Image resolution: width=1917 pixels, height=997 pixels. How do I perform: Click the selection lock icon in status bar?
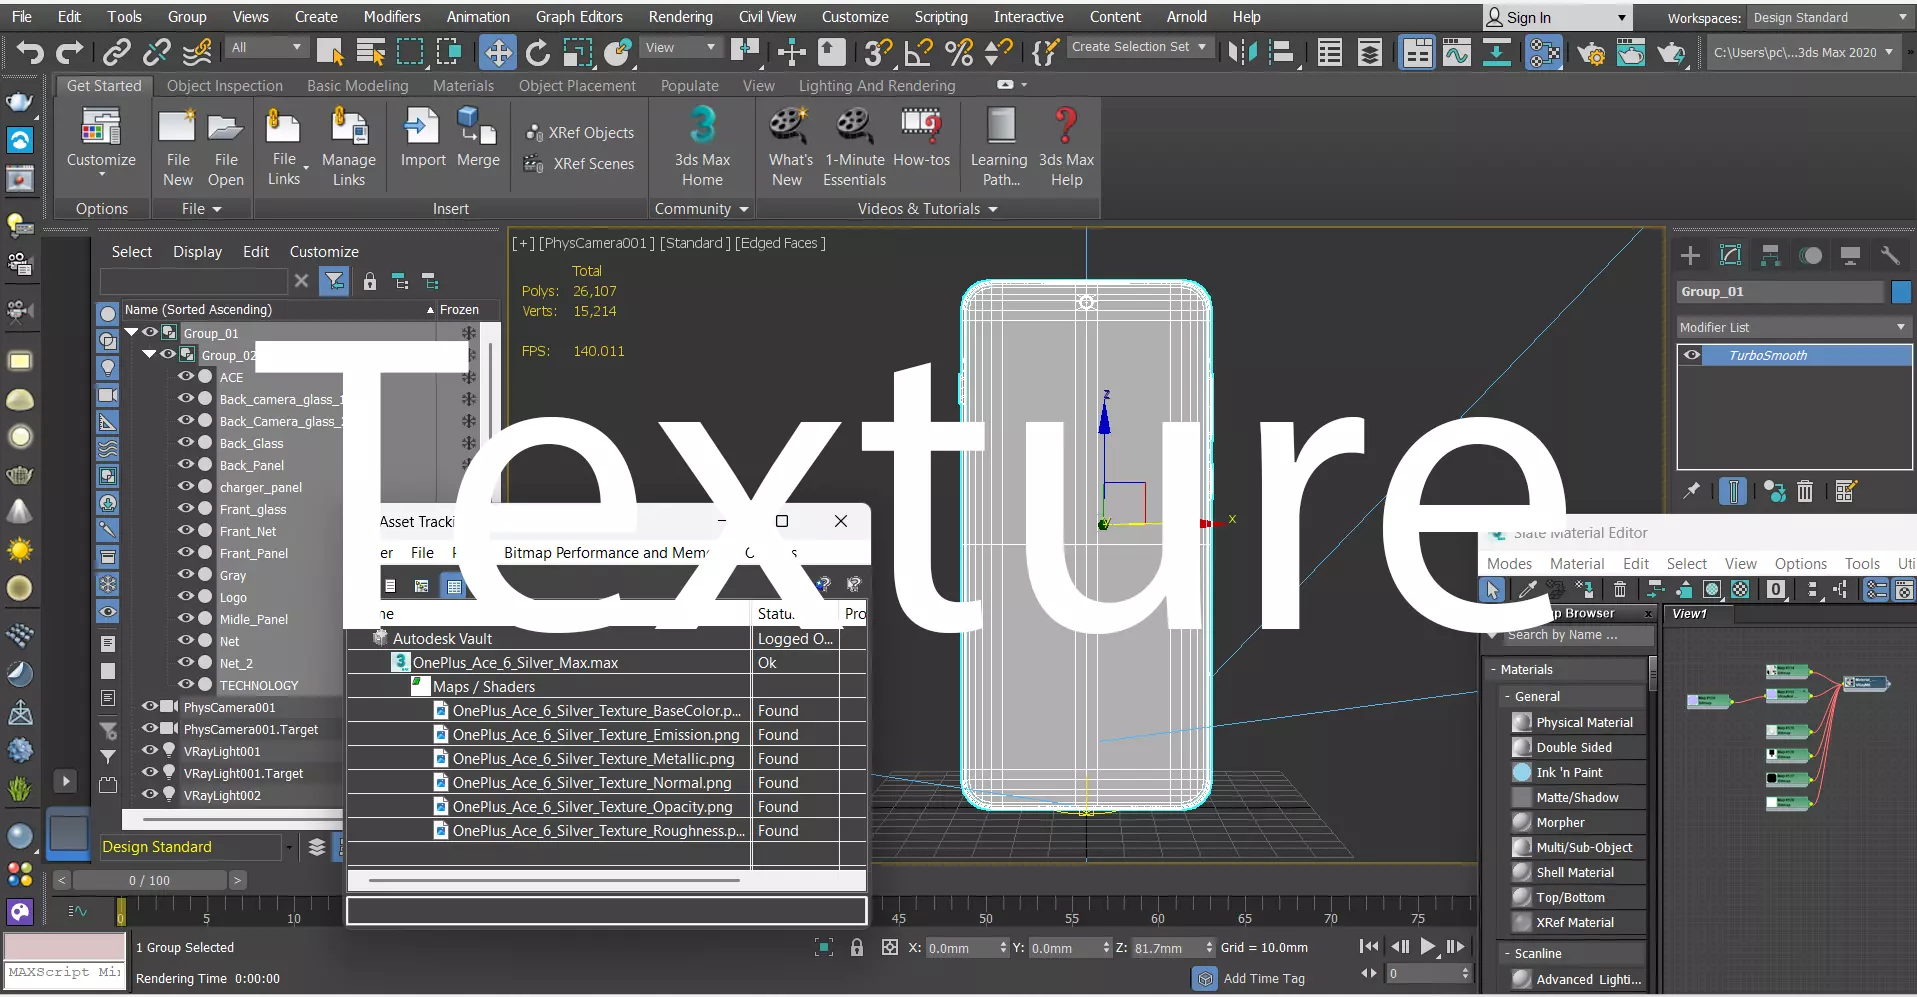pyautogui.click(x=857, y=947)
